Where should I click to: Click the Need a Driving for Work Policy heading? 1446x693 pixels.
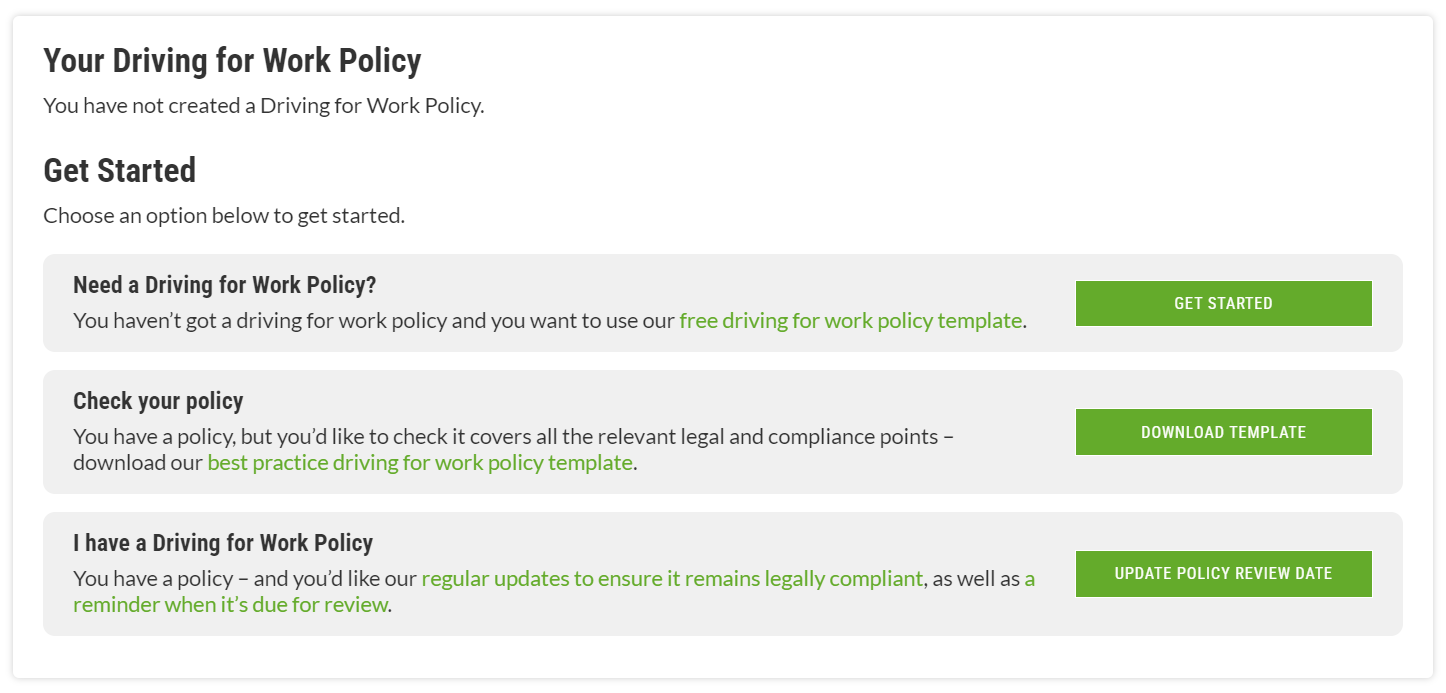(225, 284)
